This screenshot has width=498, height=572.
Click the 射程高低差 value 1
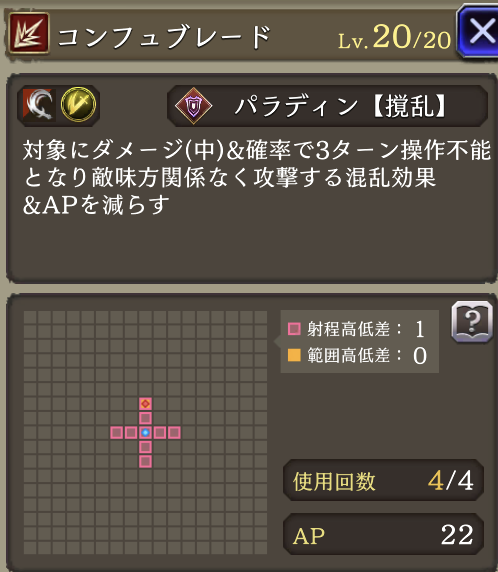[x=420, y=329]
